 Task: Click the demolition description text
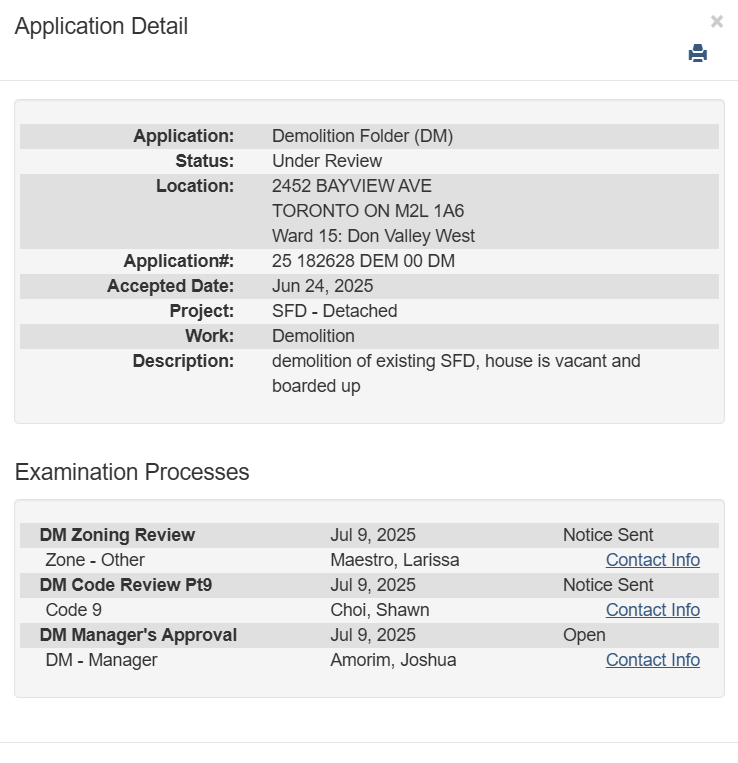(456, 361)
